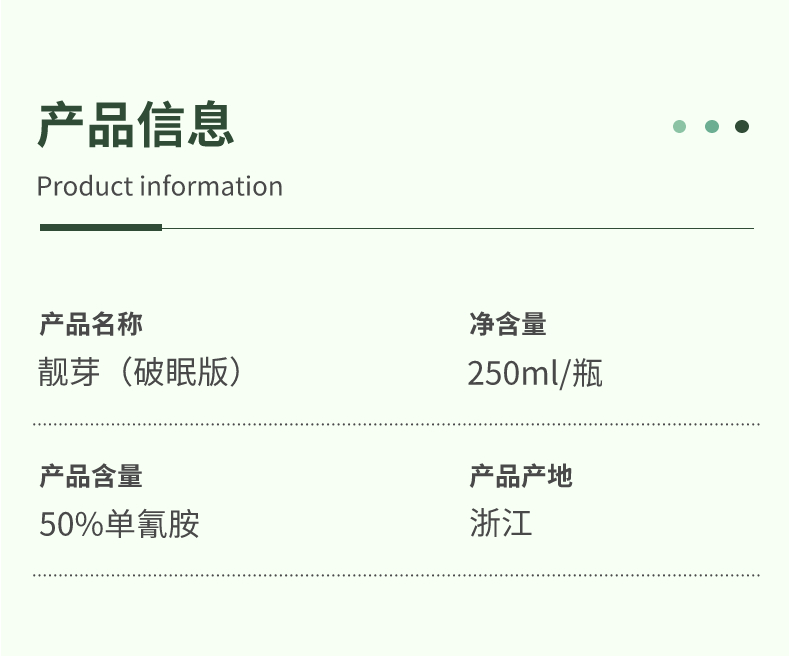790x656 pixels.
Task: Click the 250ml volume value
Action: click(x=513, y=374)
